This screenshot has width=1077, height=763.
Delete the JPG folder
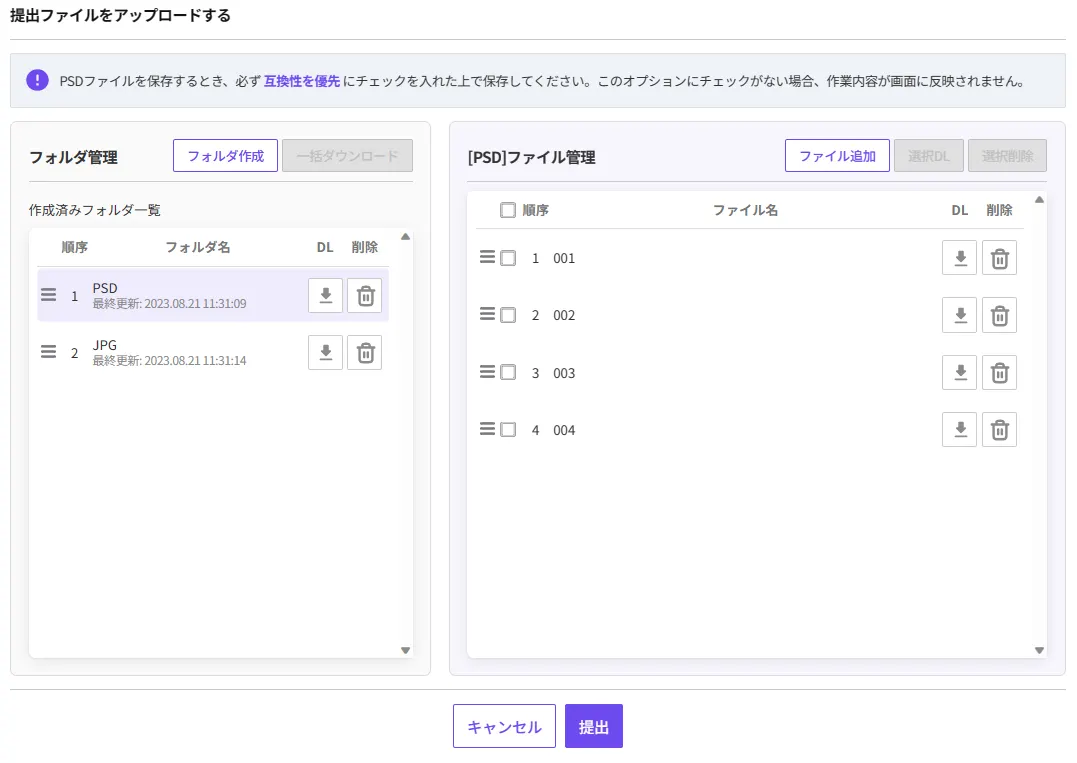tap(365, 353)
